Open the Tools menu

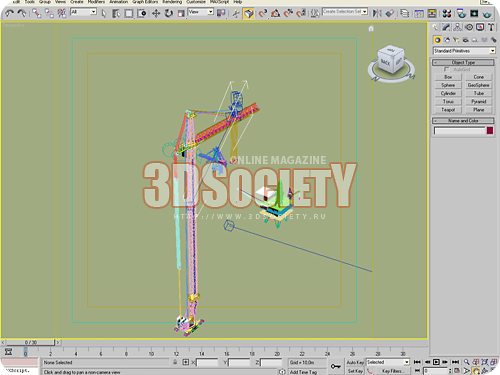[x=29, y=2]
